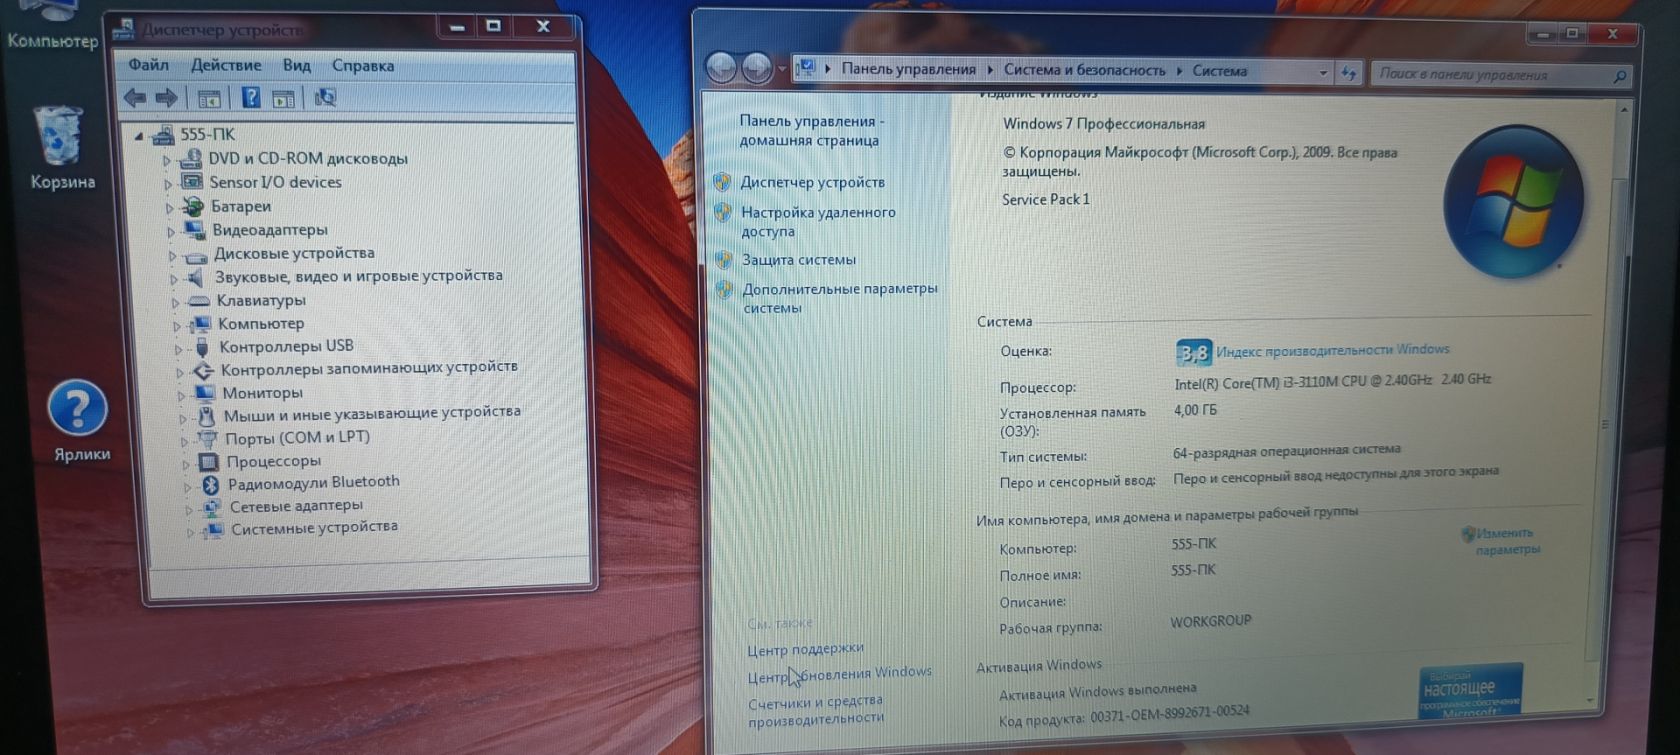Expand the Дисковые устройства category
This screenshot has height=755, width=1680.
pos(172,255)
